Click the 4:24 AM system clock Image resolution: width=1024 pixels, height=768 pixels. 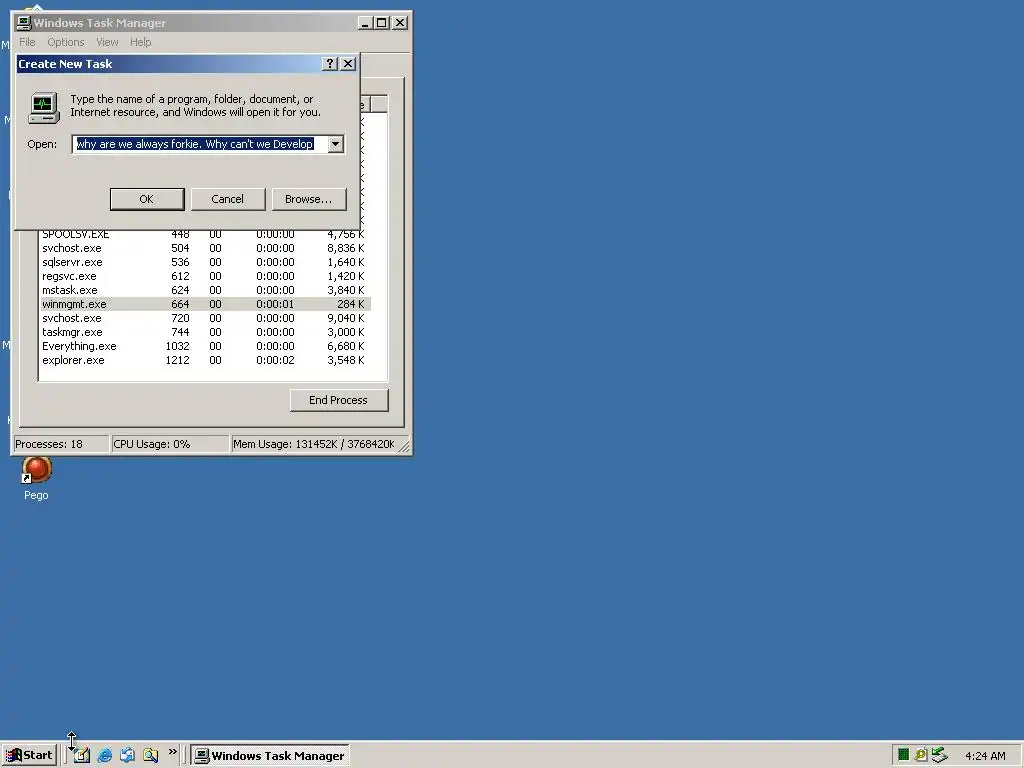click(985, 756)
